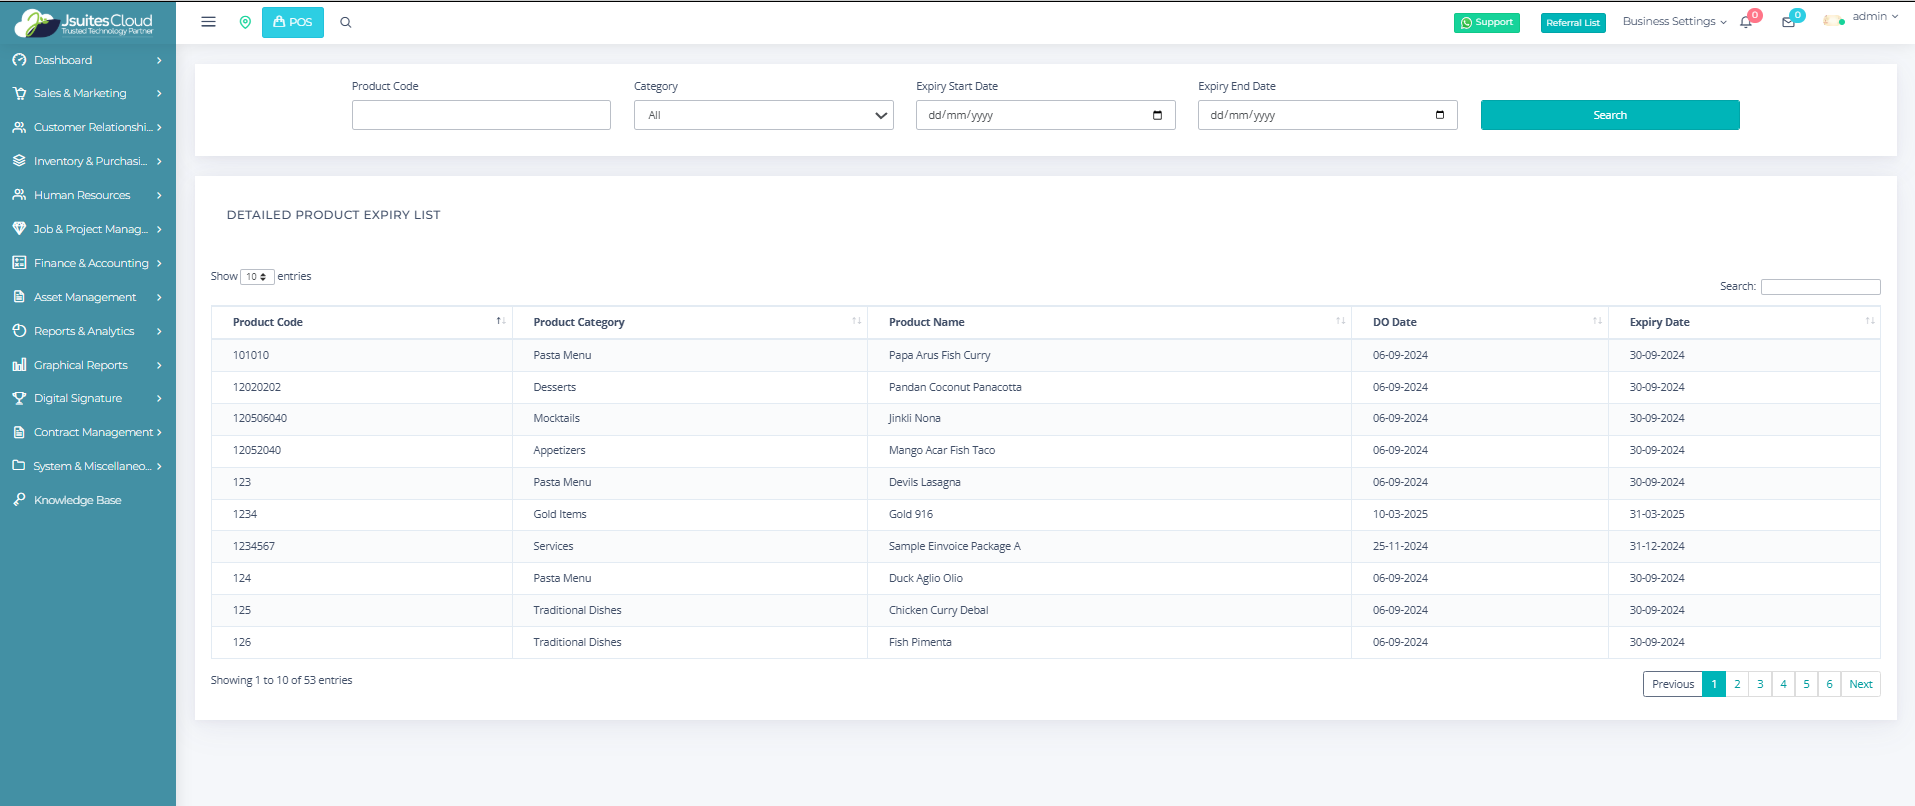Image resolution: width=1915 pixels, height=806 pixels.
Task: Go to the Next page
Action: 1860,684
